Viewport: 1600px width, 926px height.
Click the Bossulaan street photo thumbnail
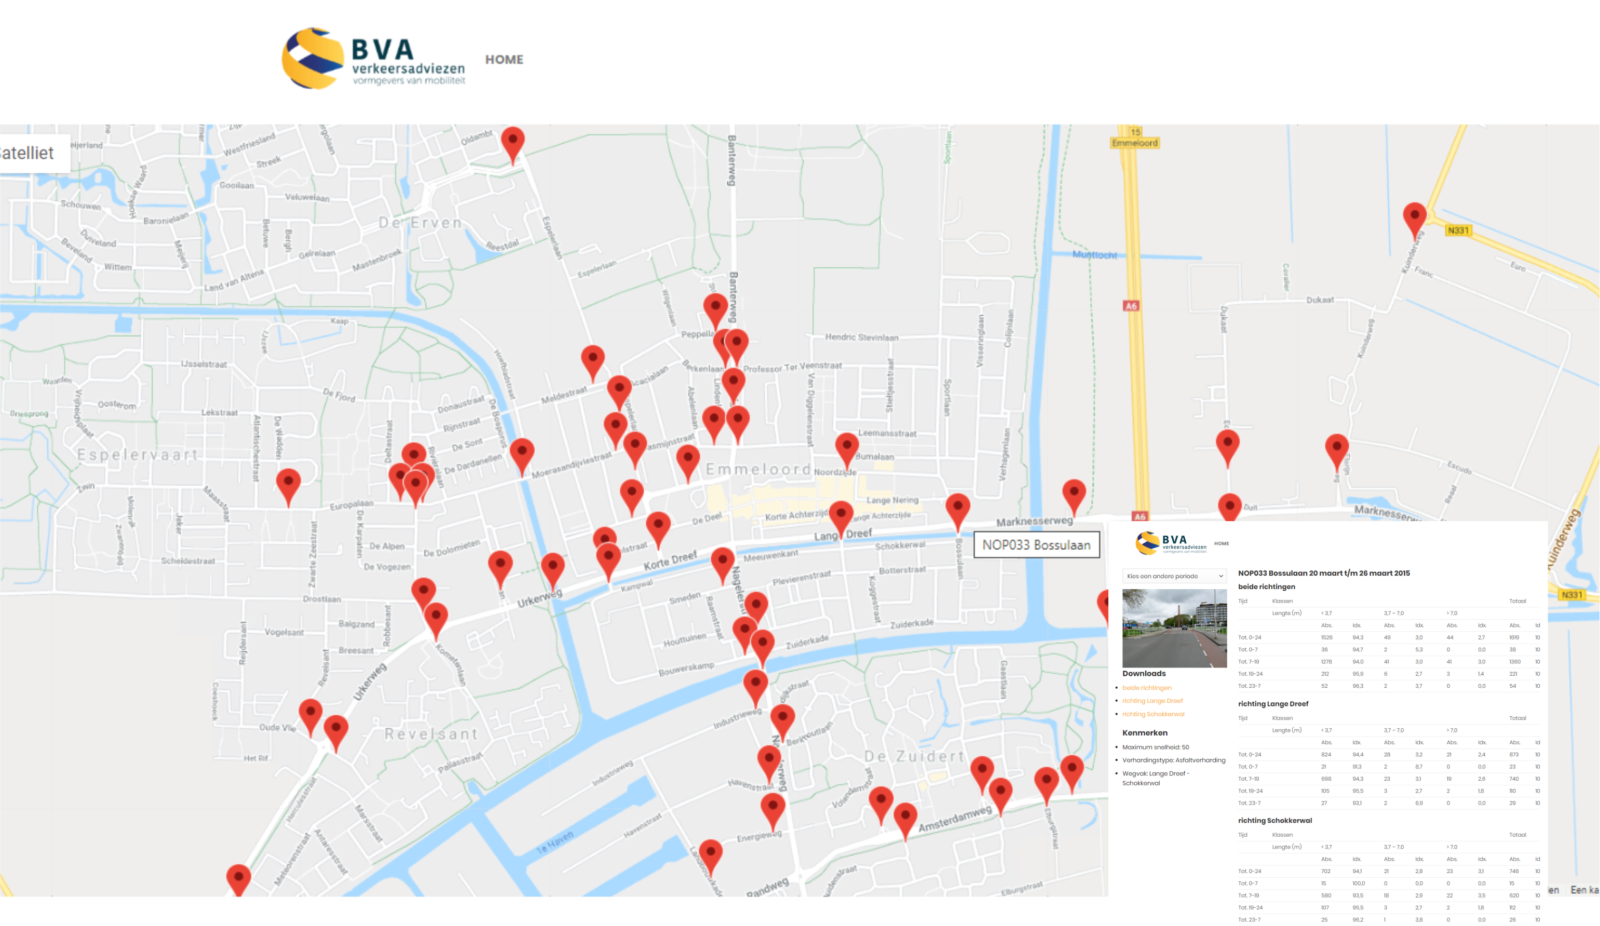1174,628
